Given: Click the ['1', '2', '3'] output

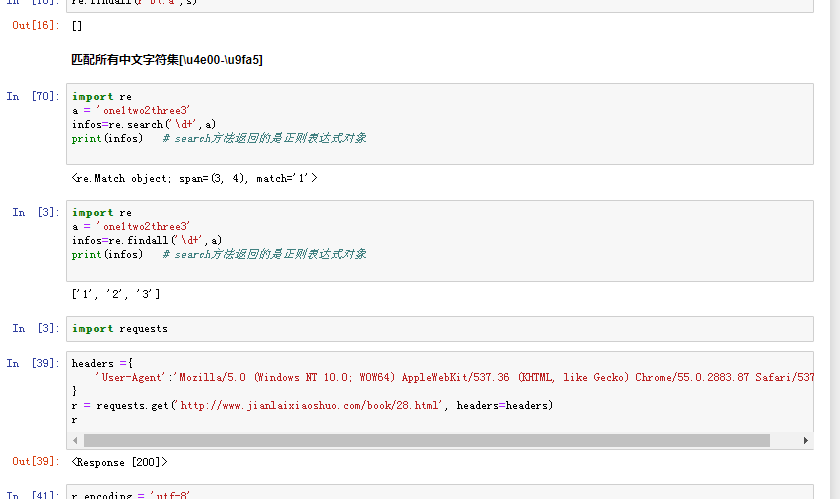Looking at the screenshot, I should (x=115, y=294).
